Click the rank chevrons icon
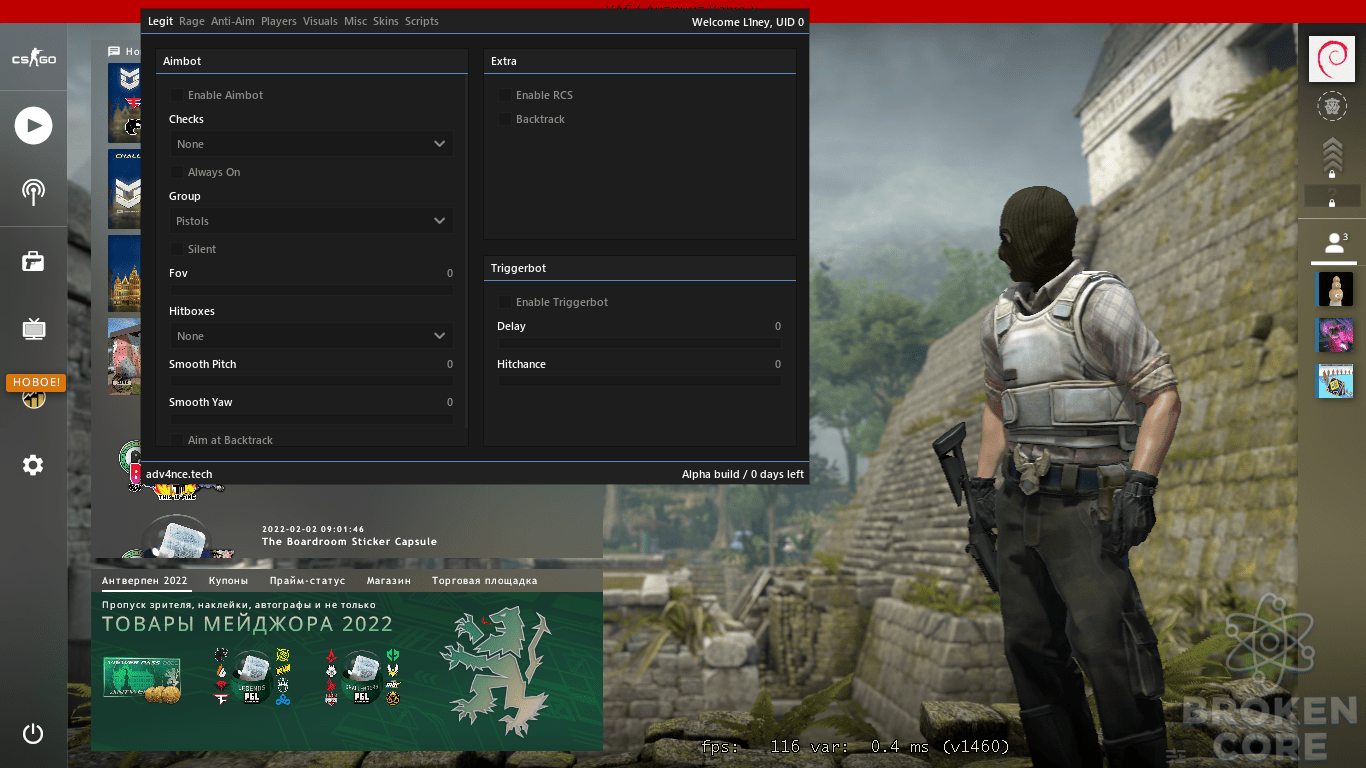This screenshot has width=1366, height=768. 1332,155
